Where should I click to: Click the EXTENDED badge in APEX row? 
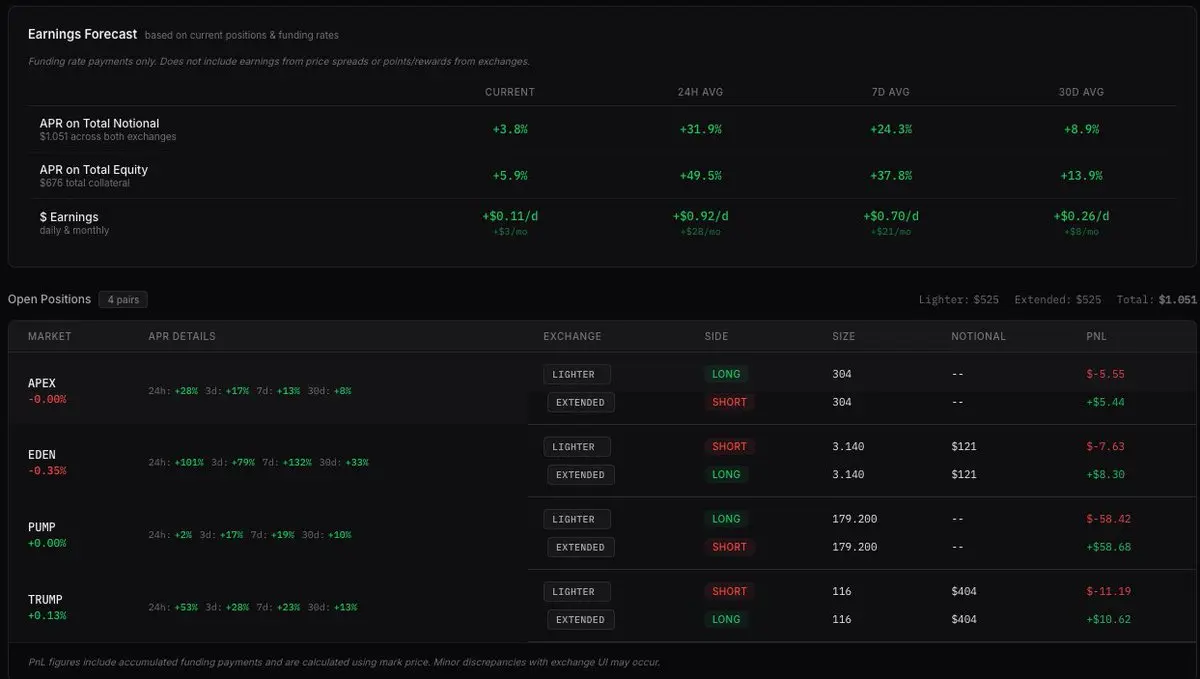point(580,402)
